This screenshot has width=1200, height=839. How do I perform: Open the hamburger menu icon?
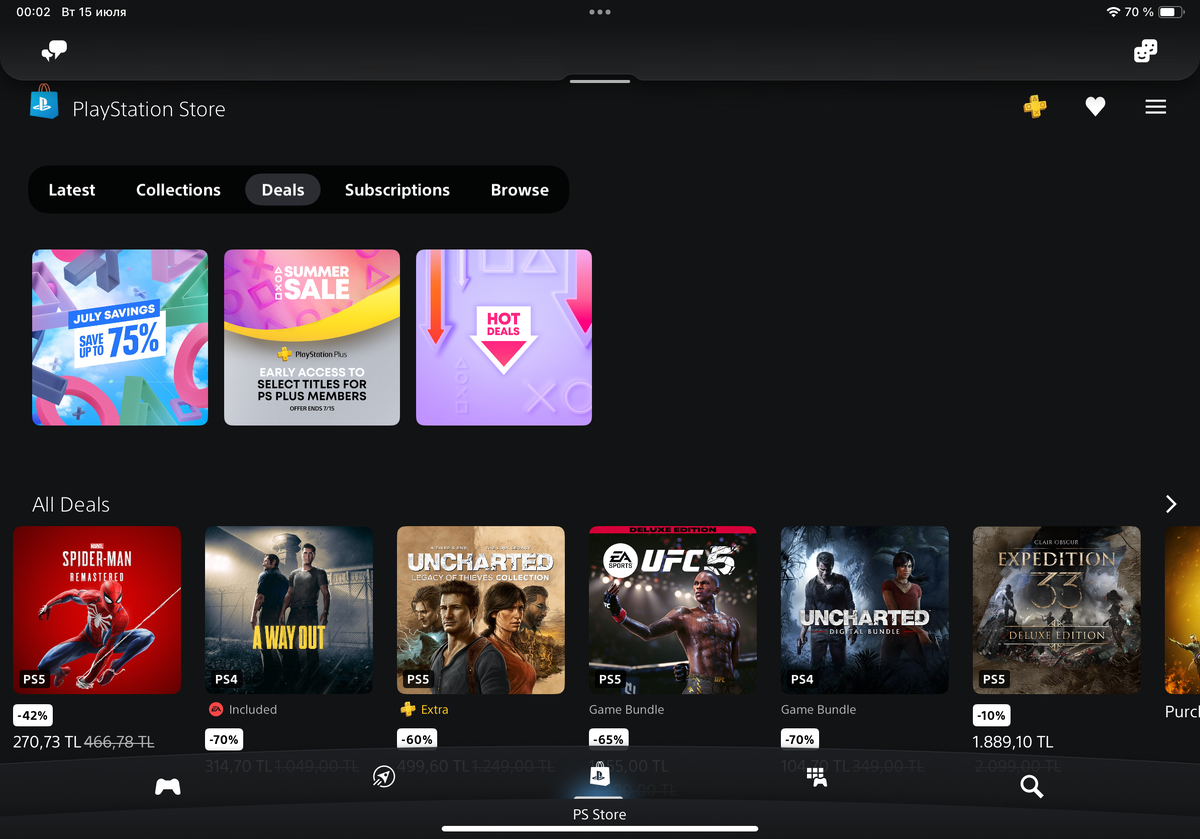point(1156,106)
